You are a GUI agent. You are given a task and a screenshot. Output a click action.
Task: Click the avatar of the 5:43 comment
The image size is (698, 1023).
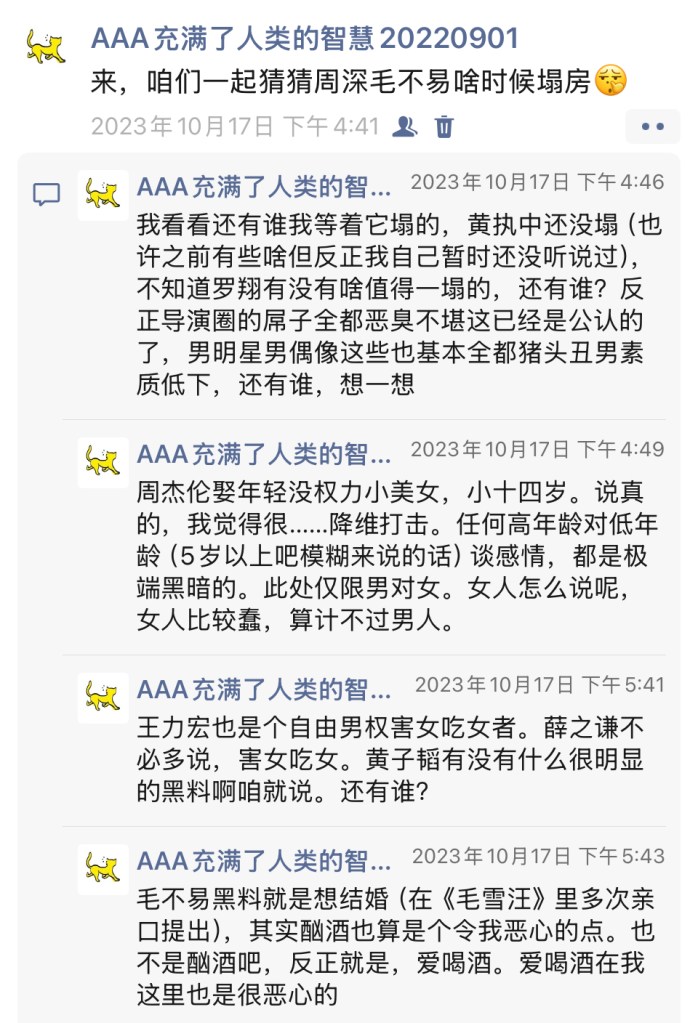coord(103,868)
